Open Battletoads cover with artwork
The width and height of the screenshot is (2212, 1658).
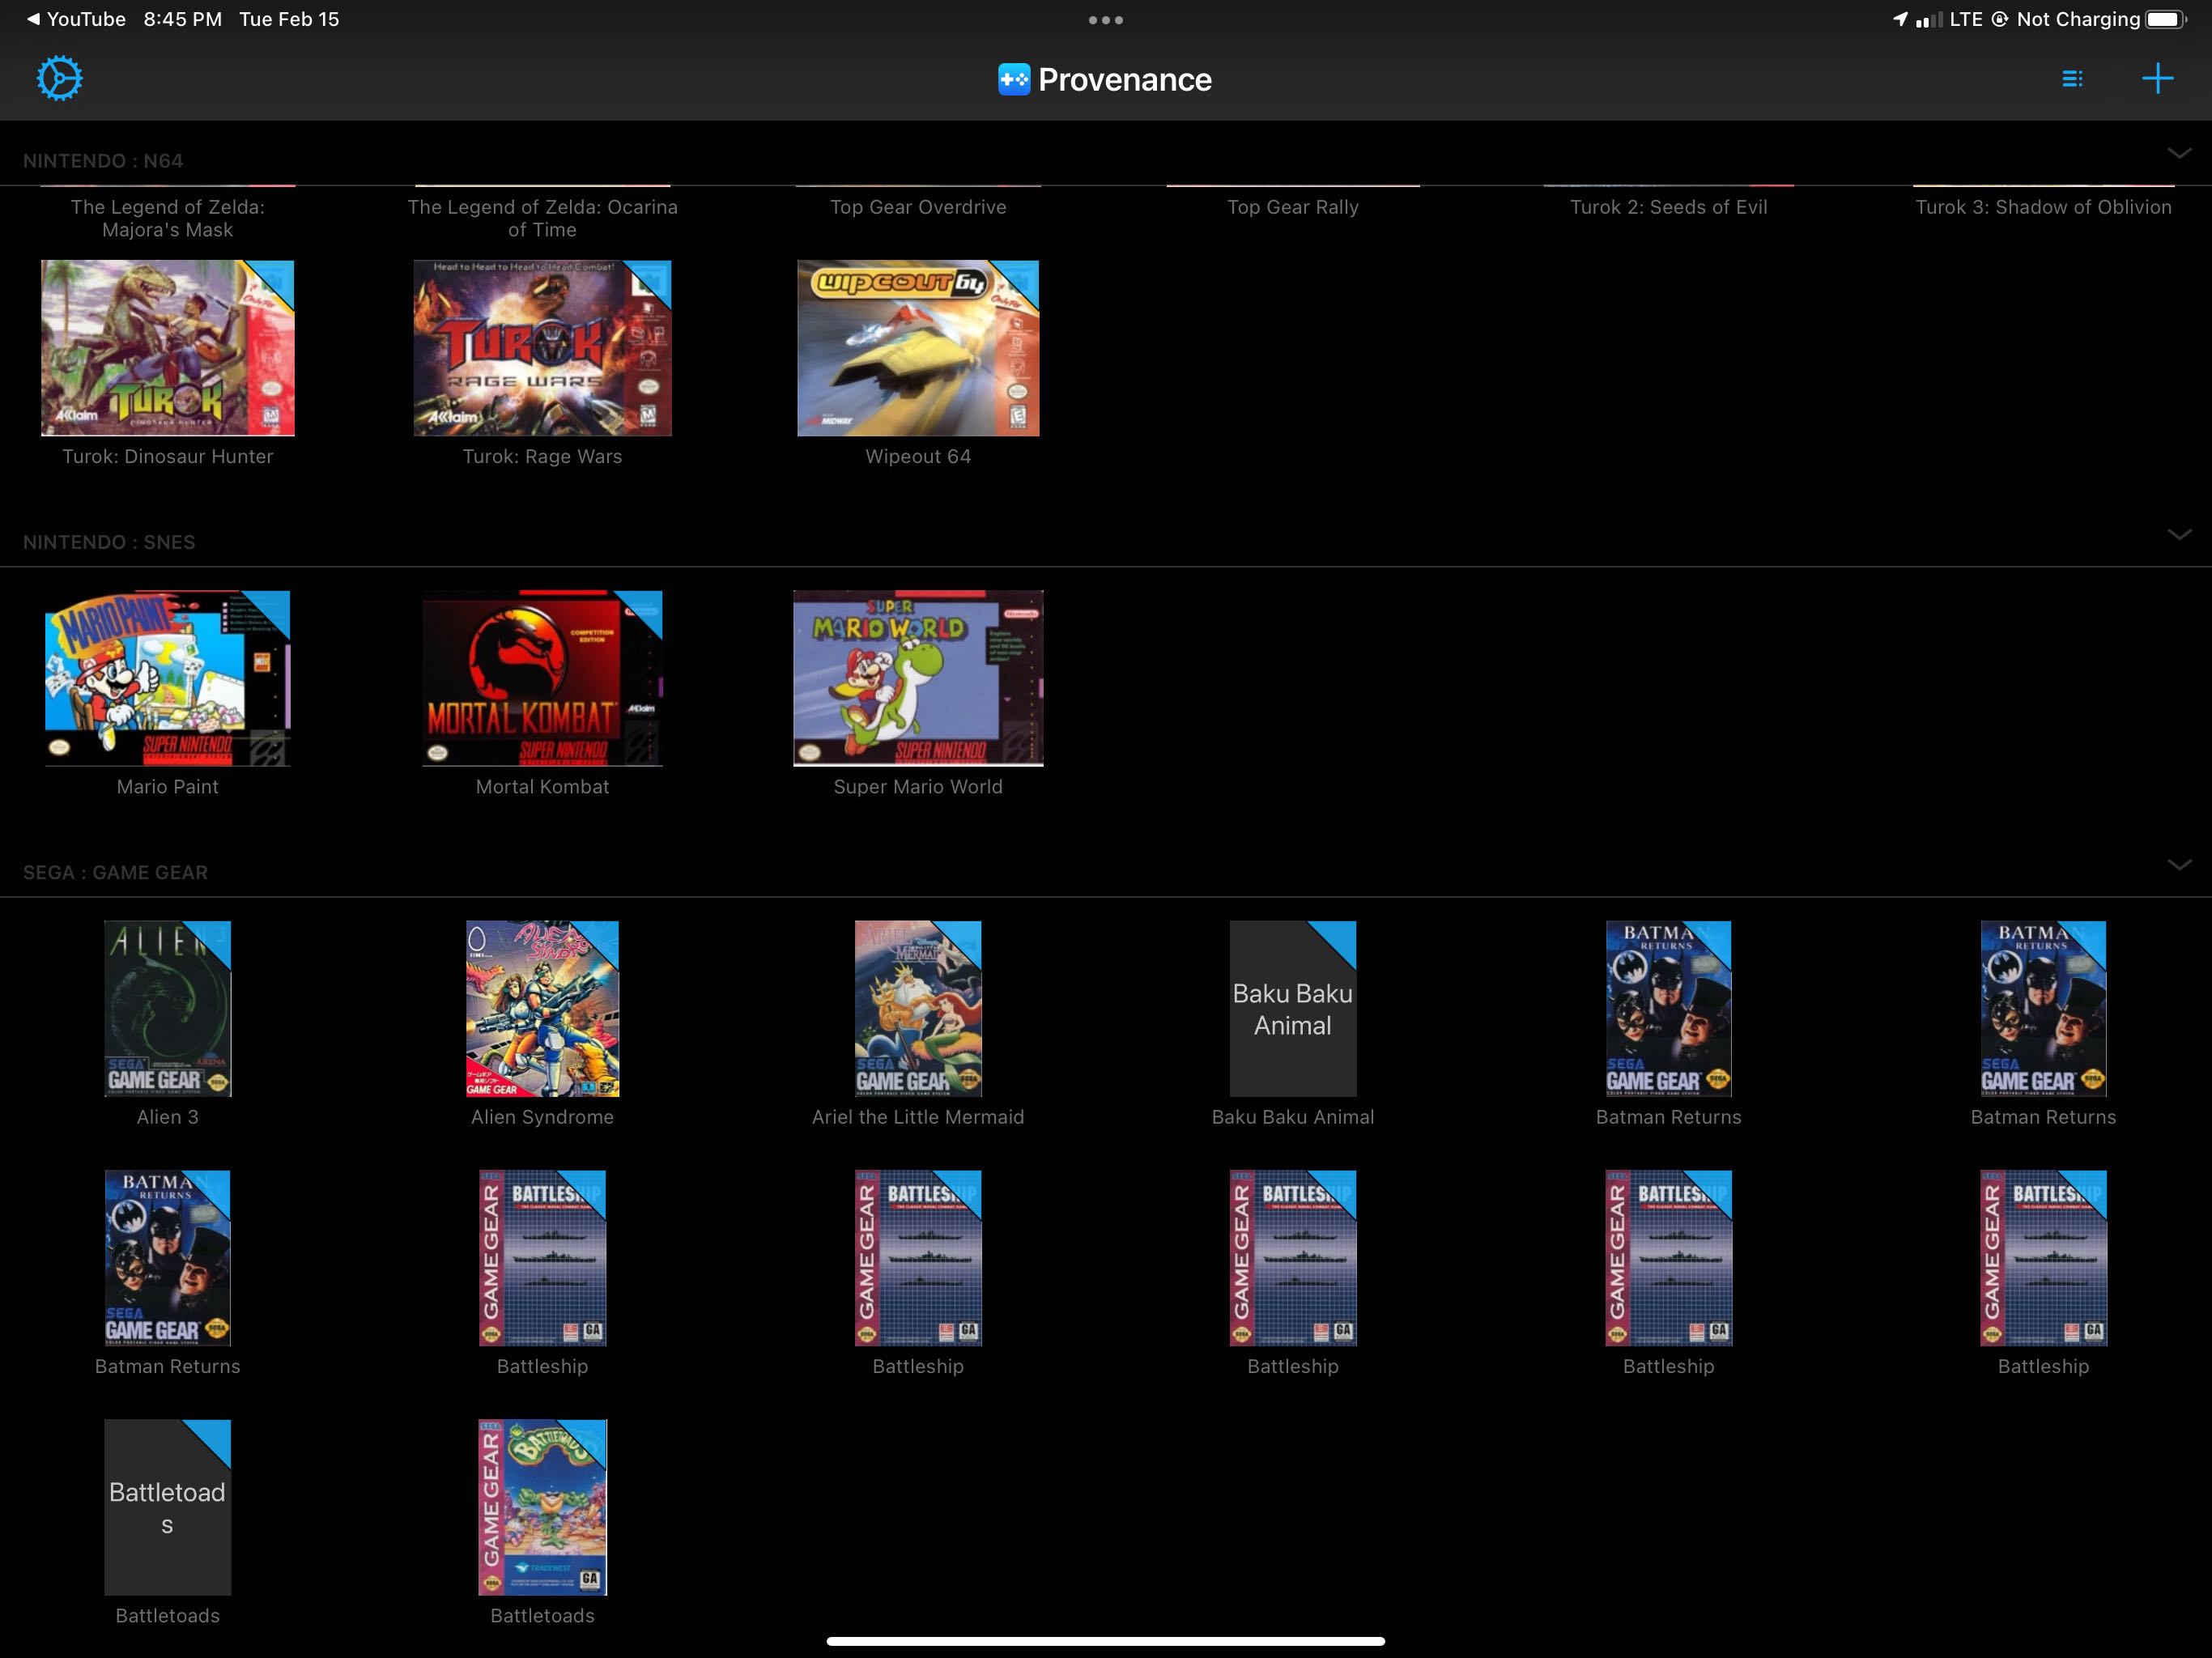(x=543, y=1507)
